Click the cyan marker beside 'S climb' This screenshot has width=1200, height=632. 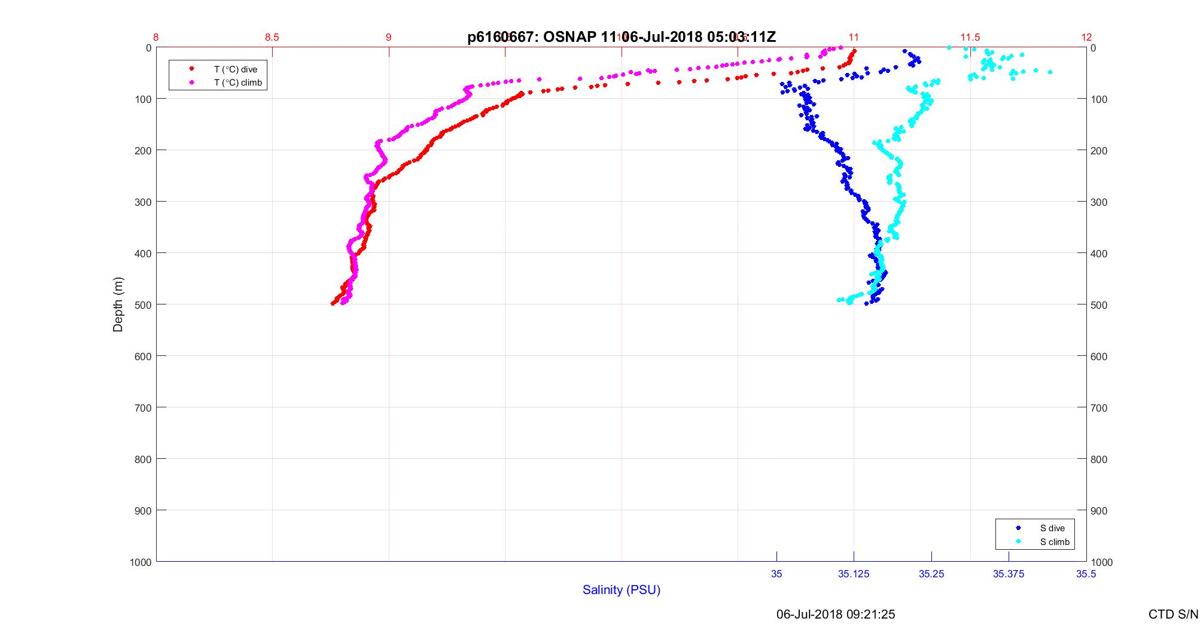1017,541
